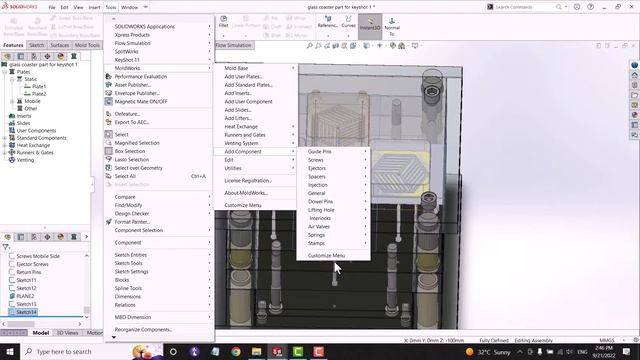The image size is (640, 360).
Task: Toggle Screws Mobile Side checkbox
Action: (x=12, y=256)
